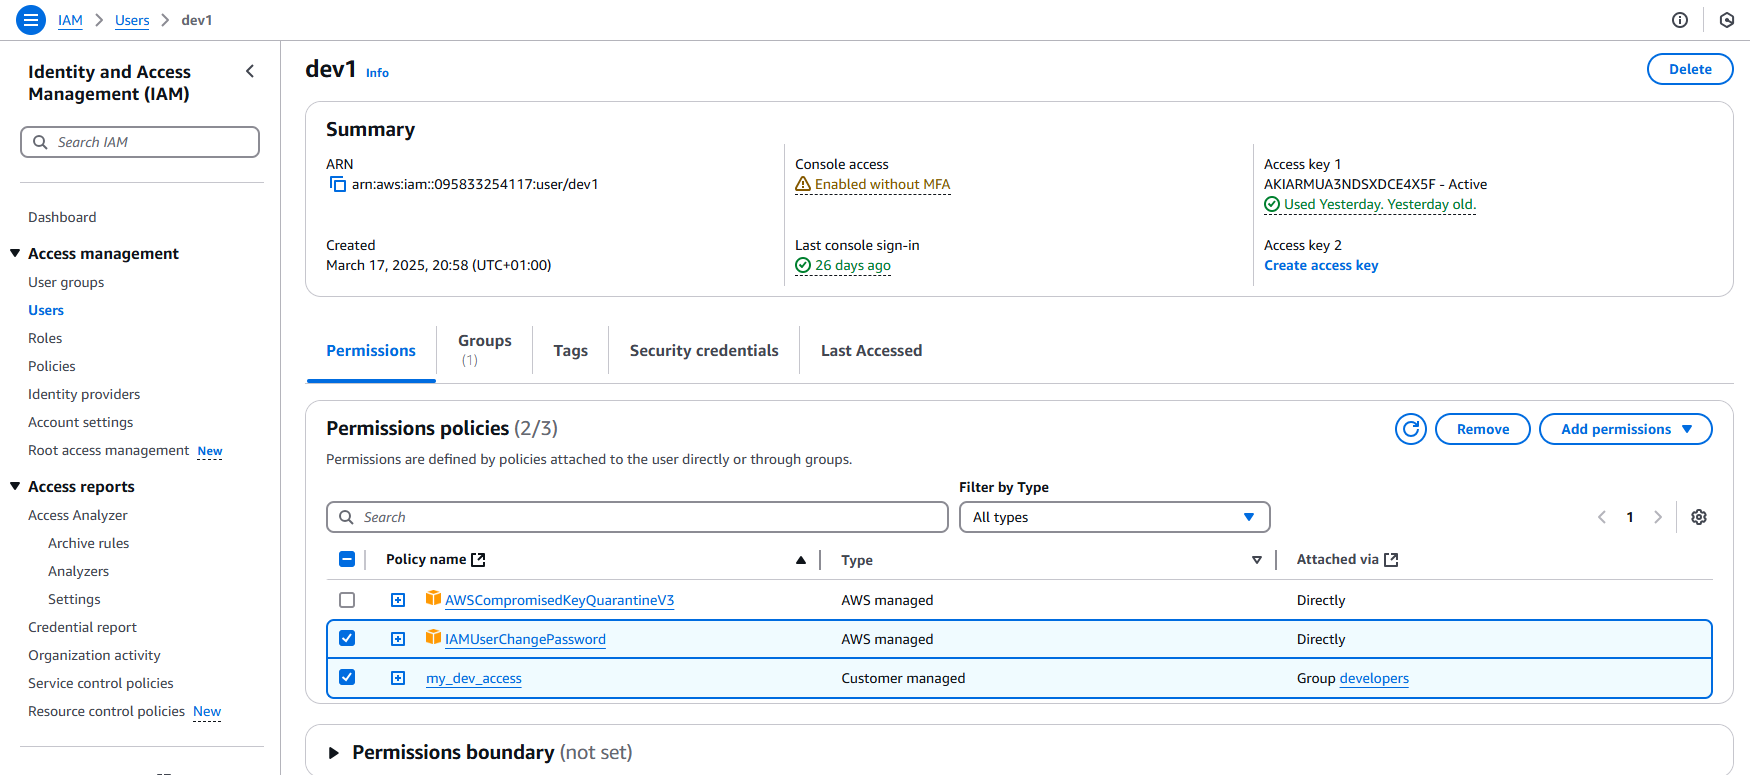This screenshot has width=1750, height=775.
Task: Open the Filter by Type dropdown
Action: pyautogui.click(x=1114, y=517)
